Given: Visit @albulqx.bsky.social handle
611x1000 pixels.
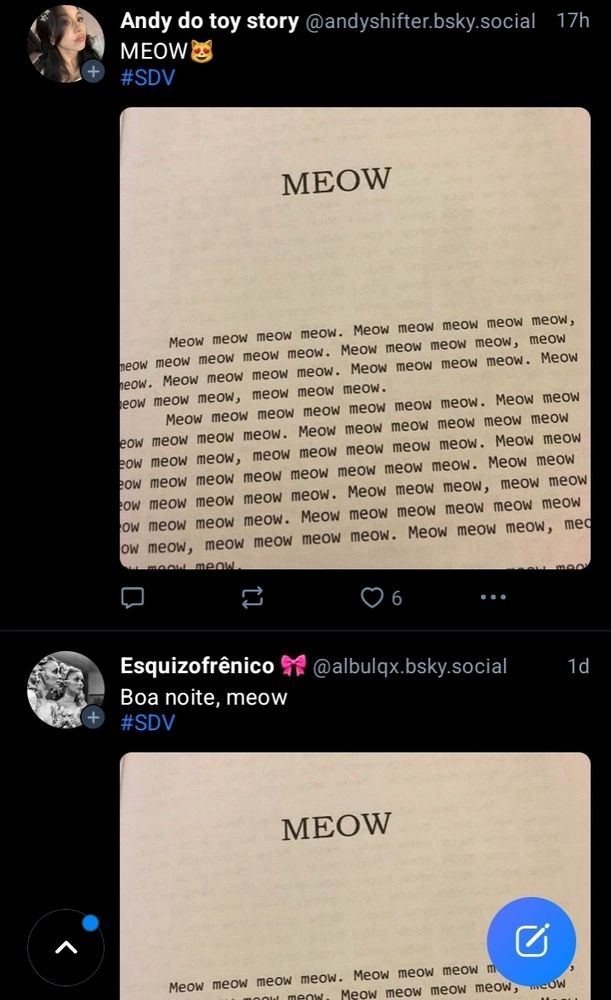Looking at the screenshot, I should pyautogui.click(x=409, y=666).
